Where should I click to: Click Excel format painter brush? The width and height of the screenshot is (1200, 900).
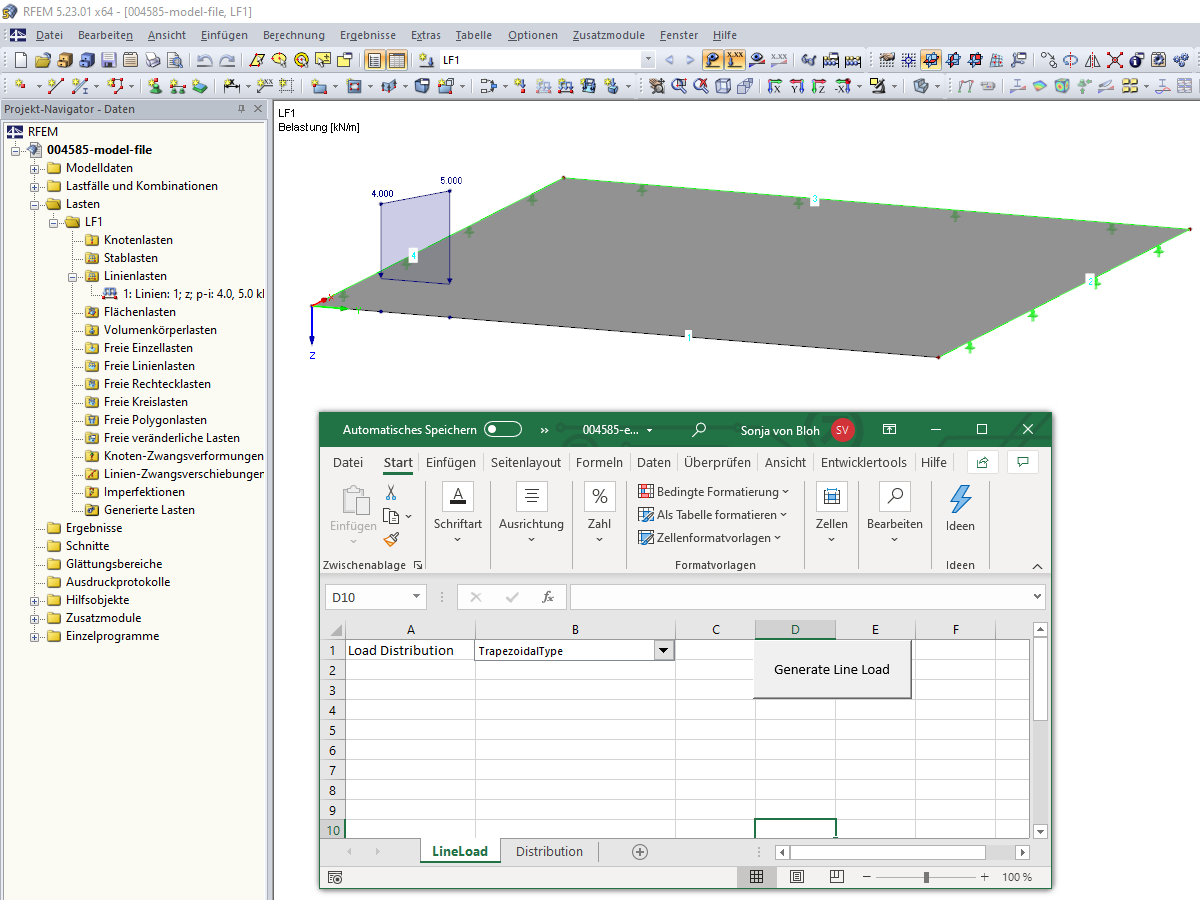tap(391, 539)
